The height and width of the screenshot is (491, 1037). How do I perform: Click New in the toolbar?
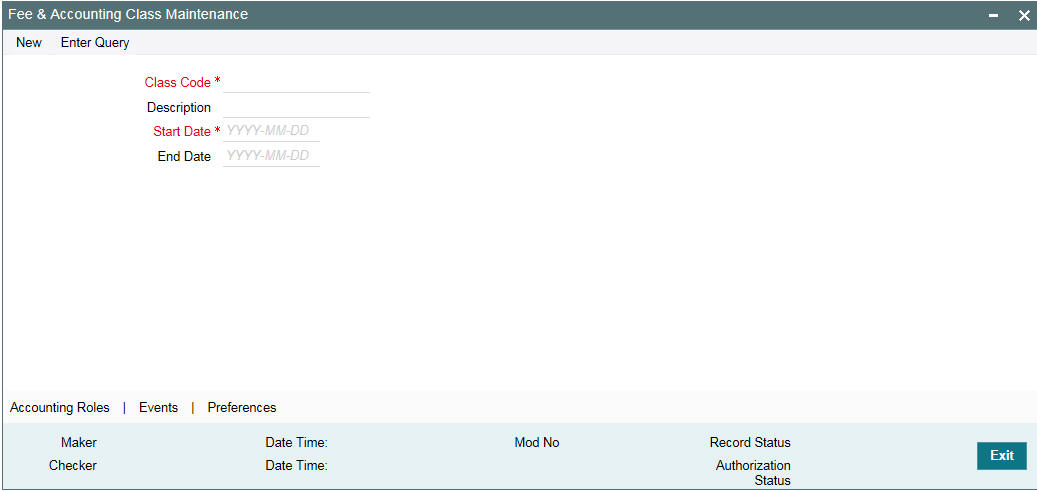tap(29, 42)
